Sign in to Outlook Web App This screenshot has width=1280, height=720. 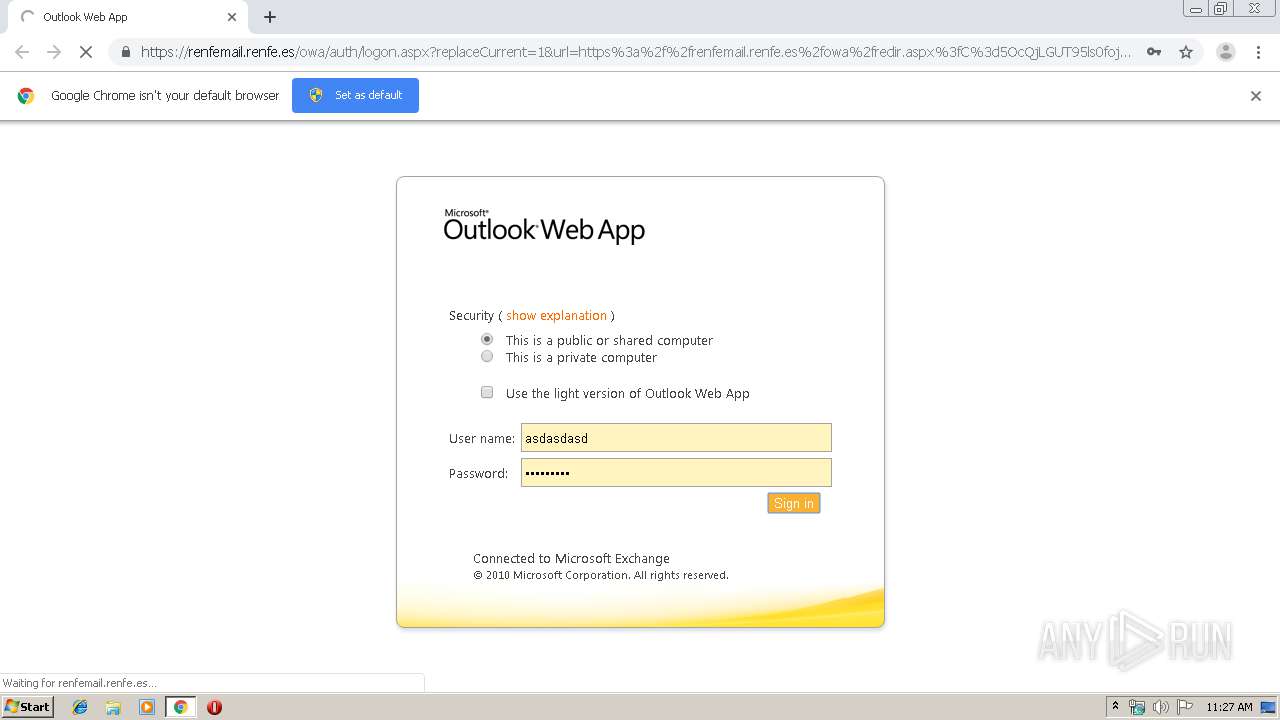(x=794, y=503)
